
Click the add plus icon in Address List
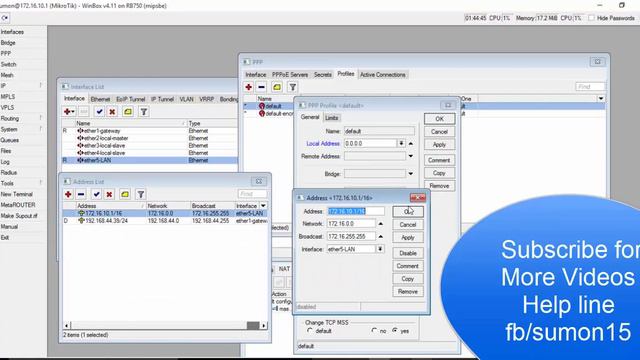tap(68, 194)
